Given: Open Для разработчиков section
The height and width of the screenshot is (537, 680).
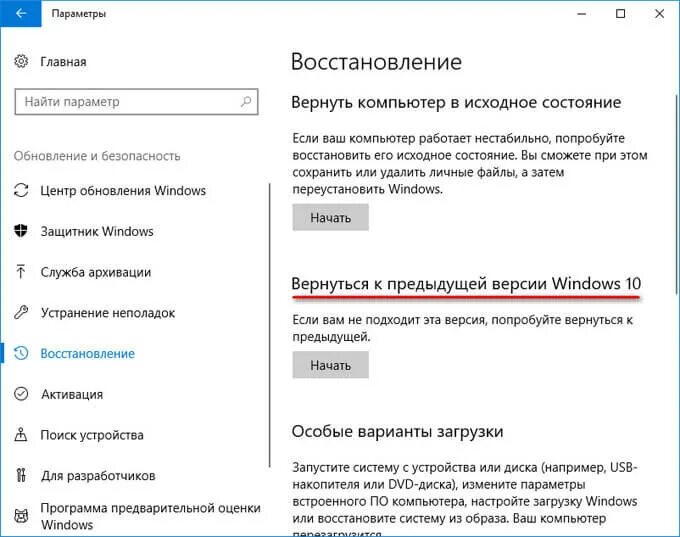Looking at the screenshot, I should tap(98, 476).
